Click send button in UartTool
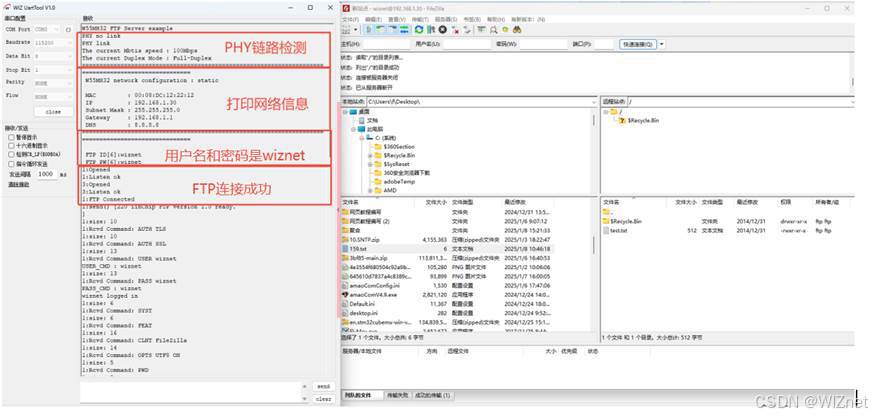 (323, 386)
